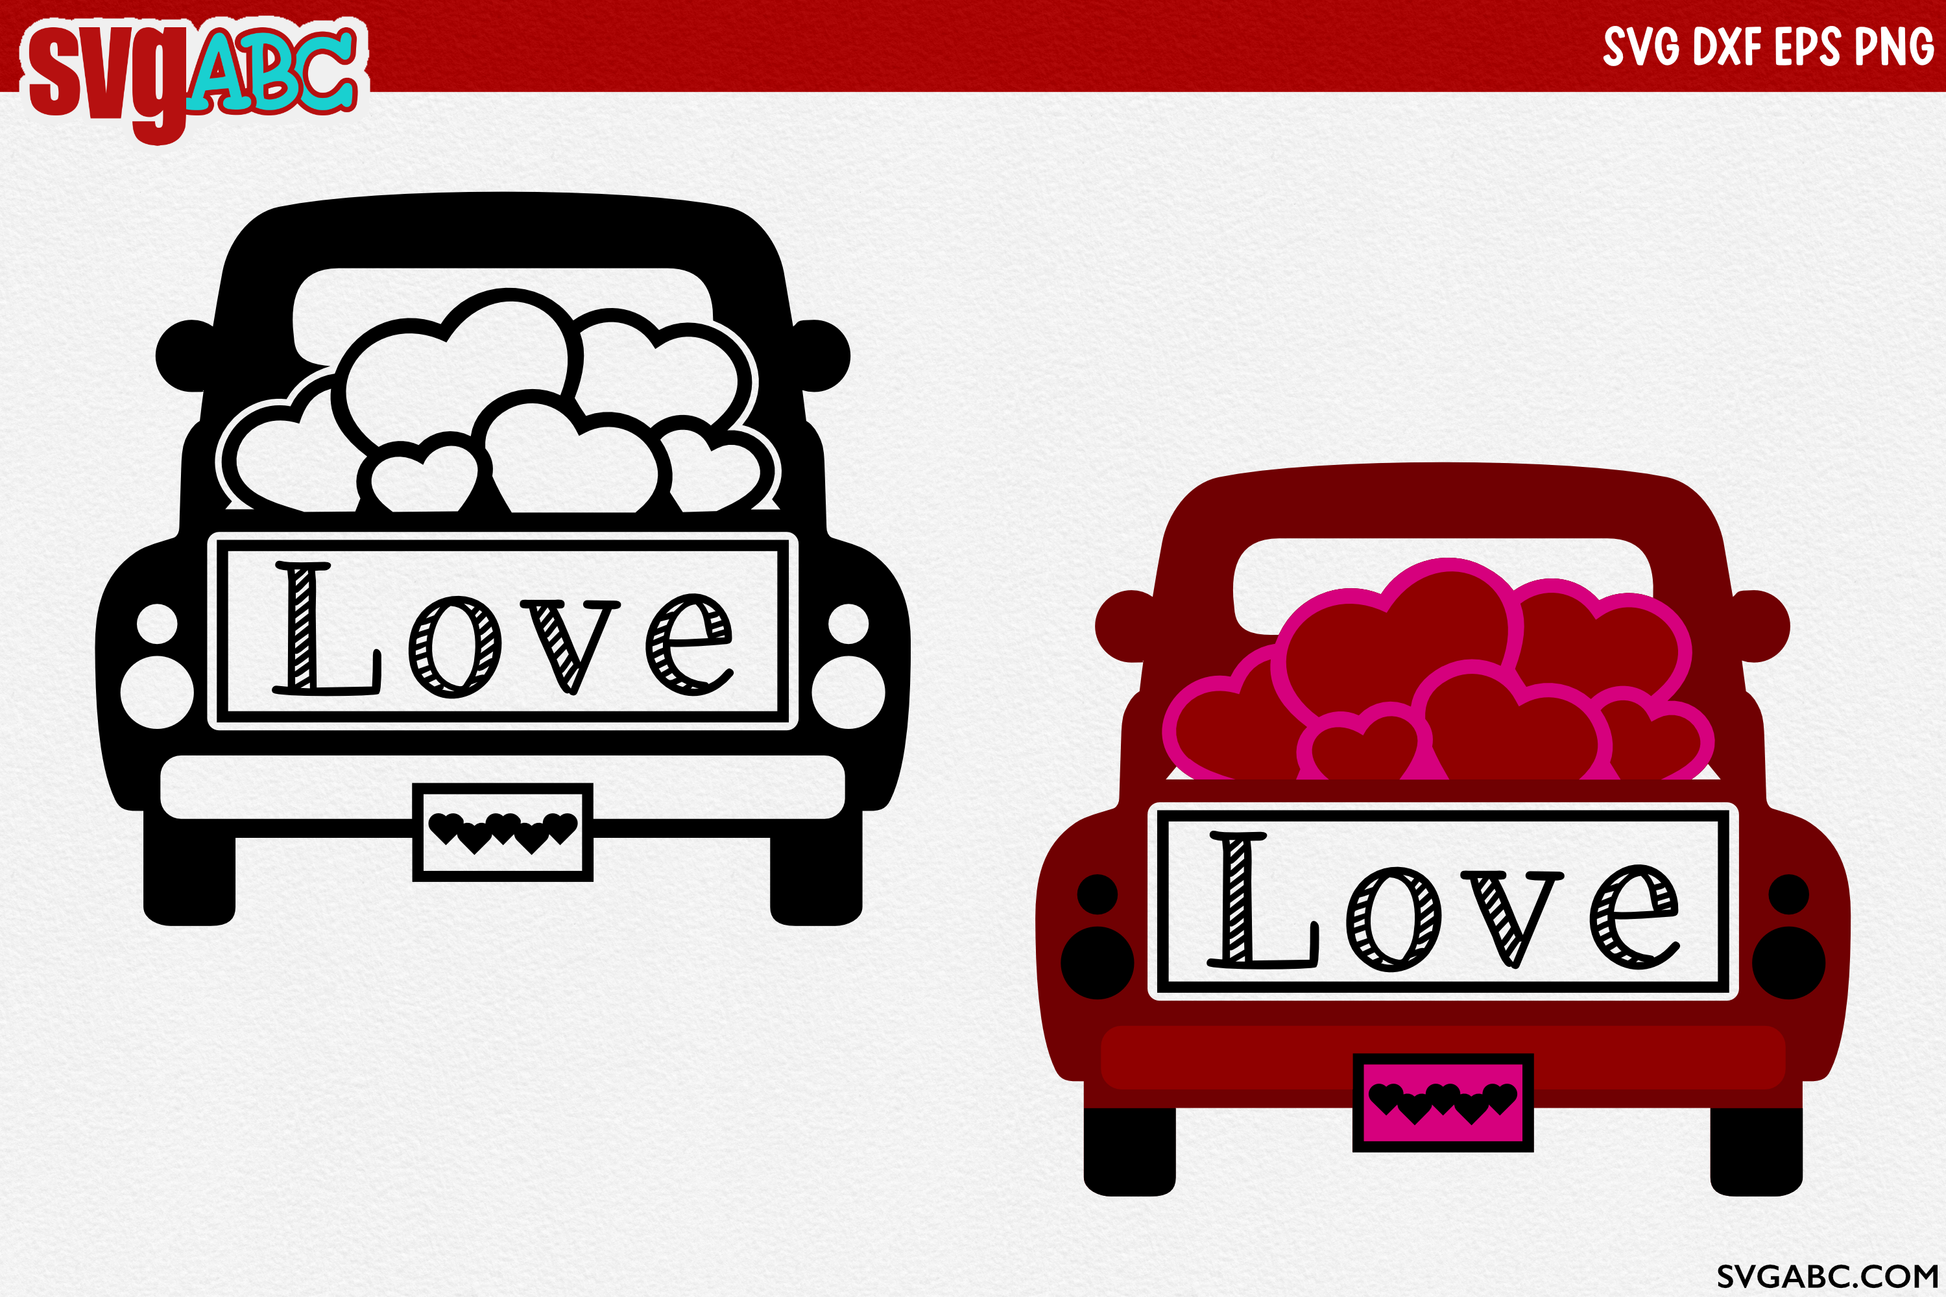Click the SVG DXF EPS PNG label

click(1768, 47)
